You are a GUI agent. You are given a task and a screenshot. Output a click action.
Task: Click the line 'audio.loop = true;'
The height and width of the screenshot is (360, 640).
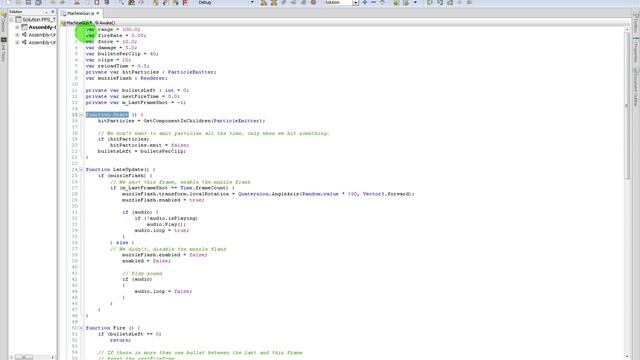pos(162,230)
